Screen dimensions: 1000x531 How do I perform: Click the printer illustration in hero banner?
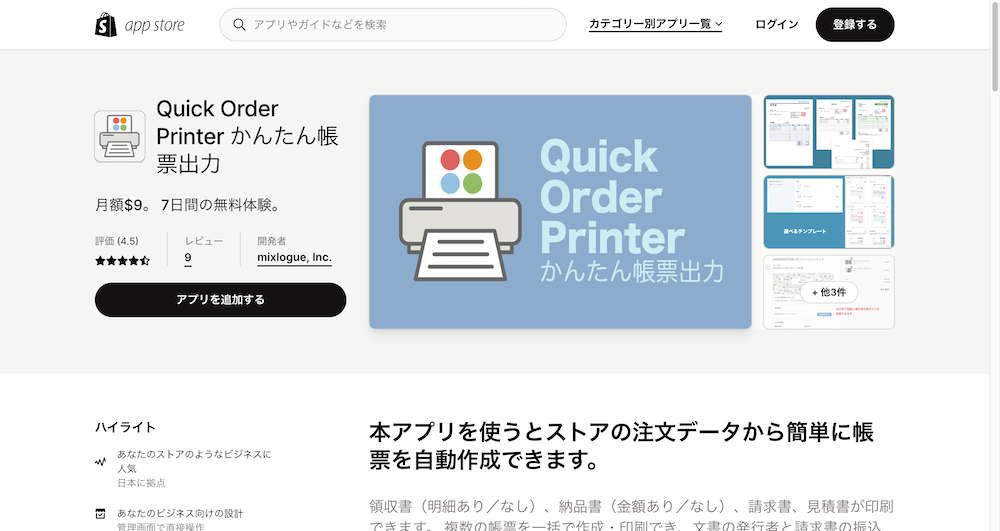click(460, 212)
